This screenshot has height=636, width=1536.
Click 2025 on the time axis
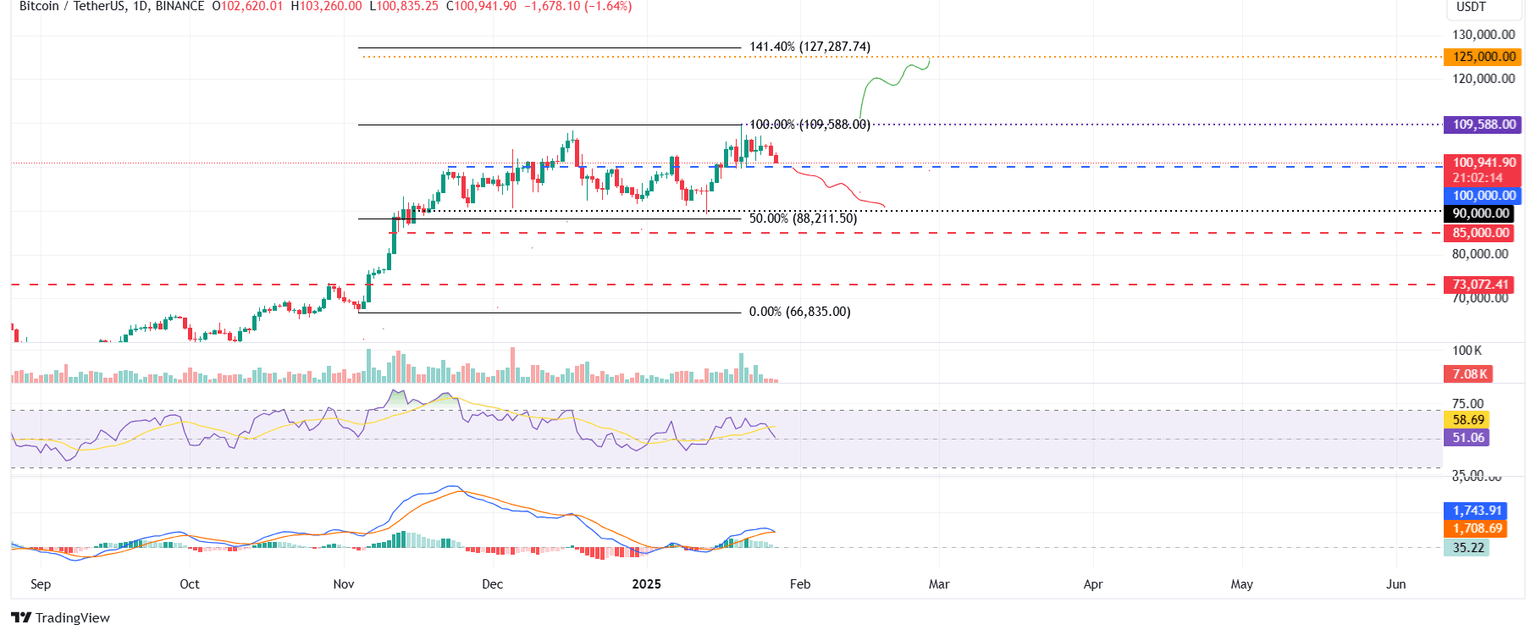click(x=647, y=583)
